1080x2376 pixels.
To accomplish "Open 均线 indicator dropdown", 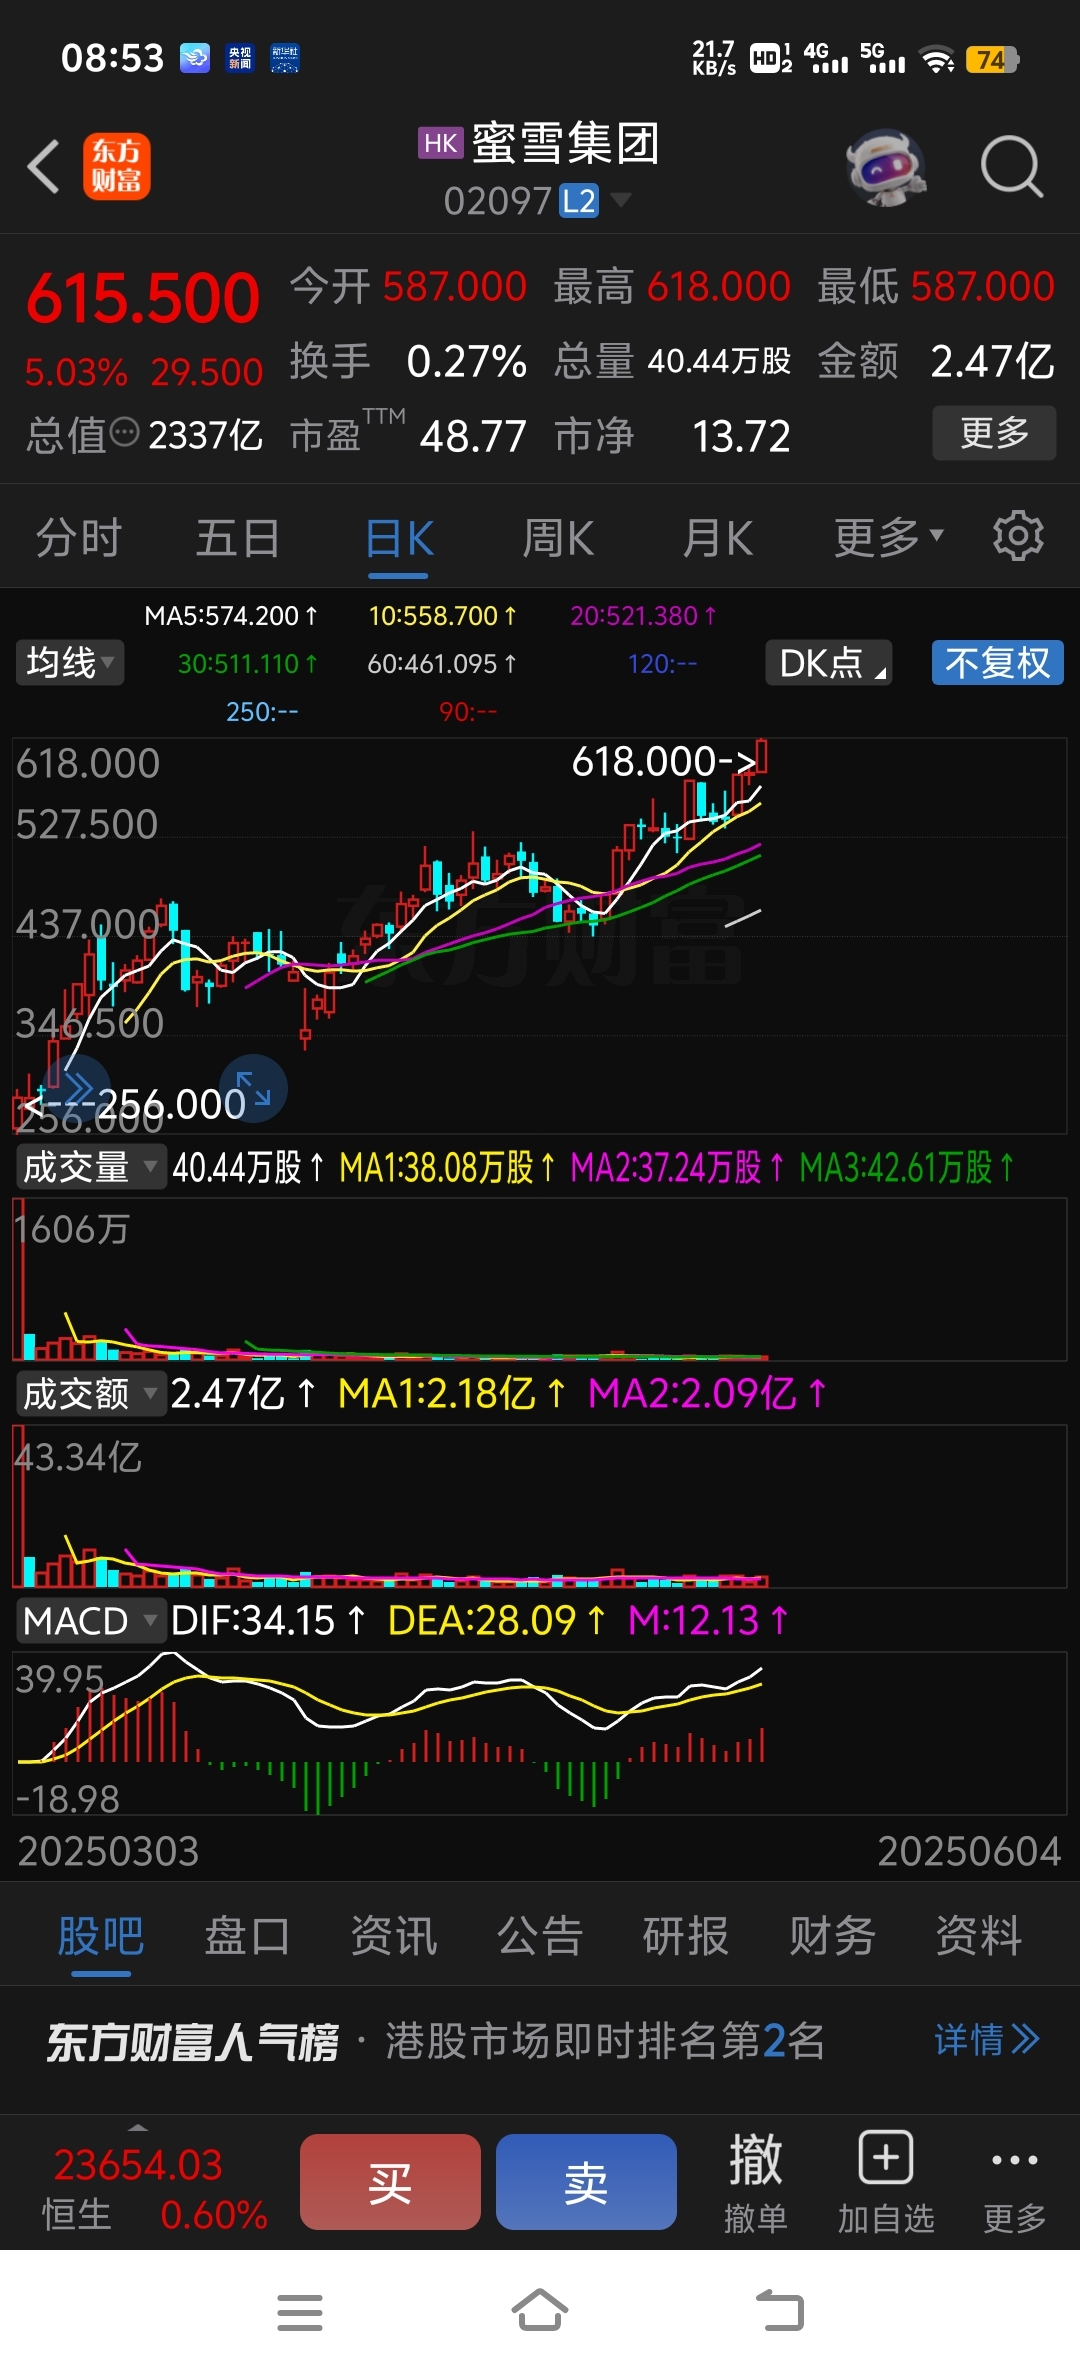I will tap(70, 662).
